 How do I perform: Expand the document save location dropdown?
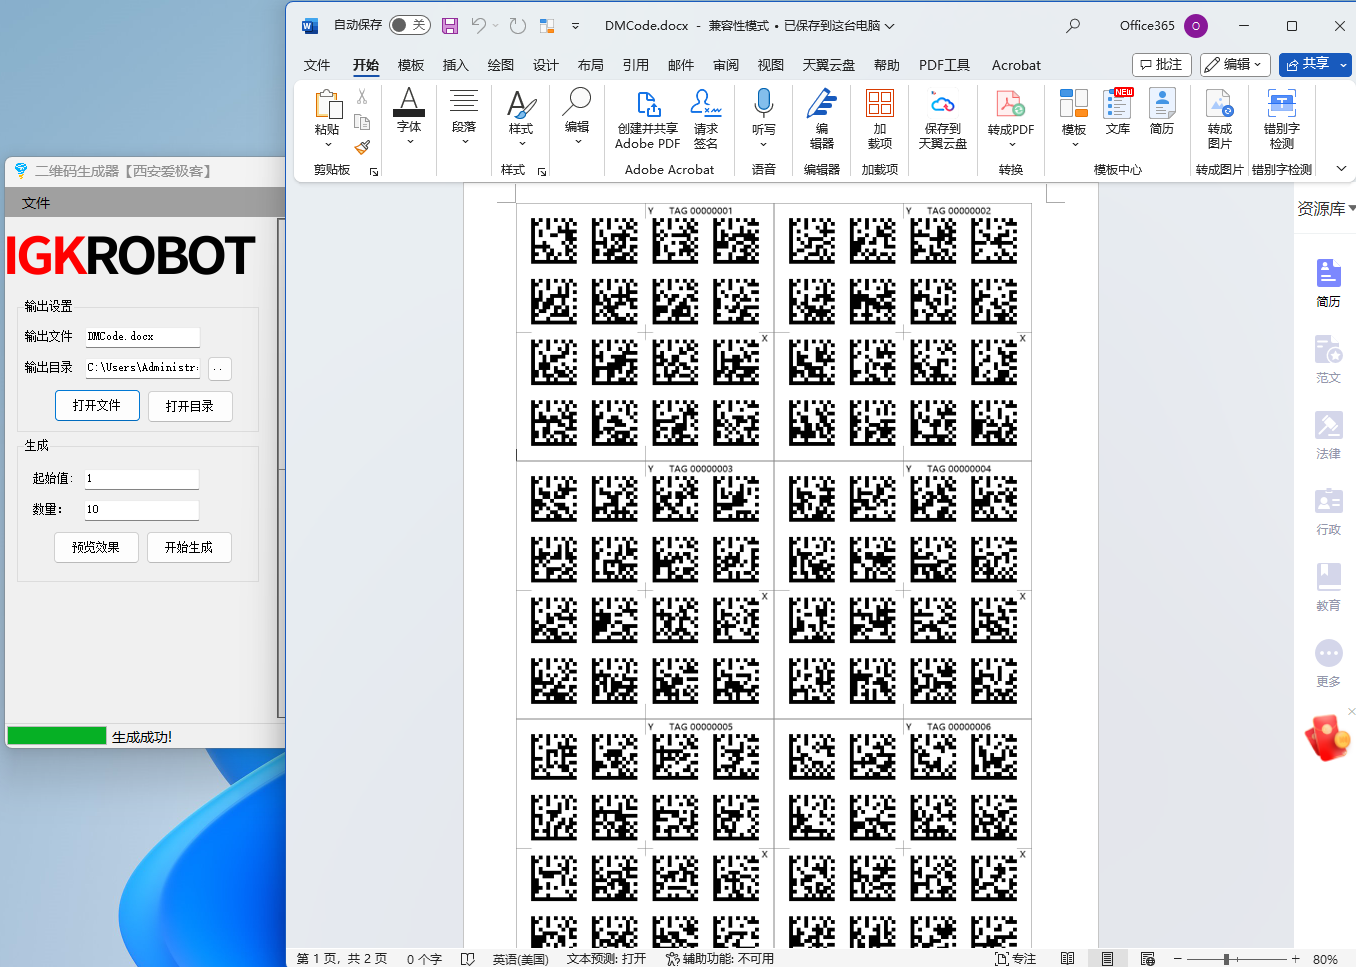click(x=889, y=26)
